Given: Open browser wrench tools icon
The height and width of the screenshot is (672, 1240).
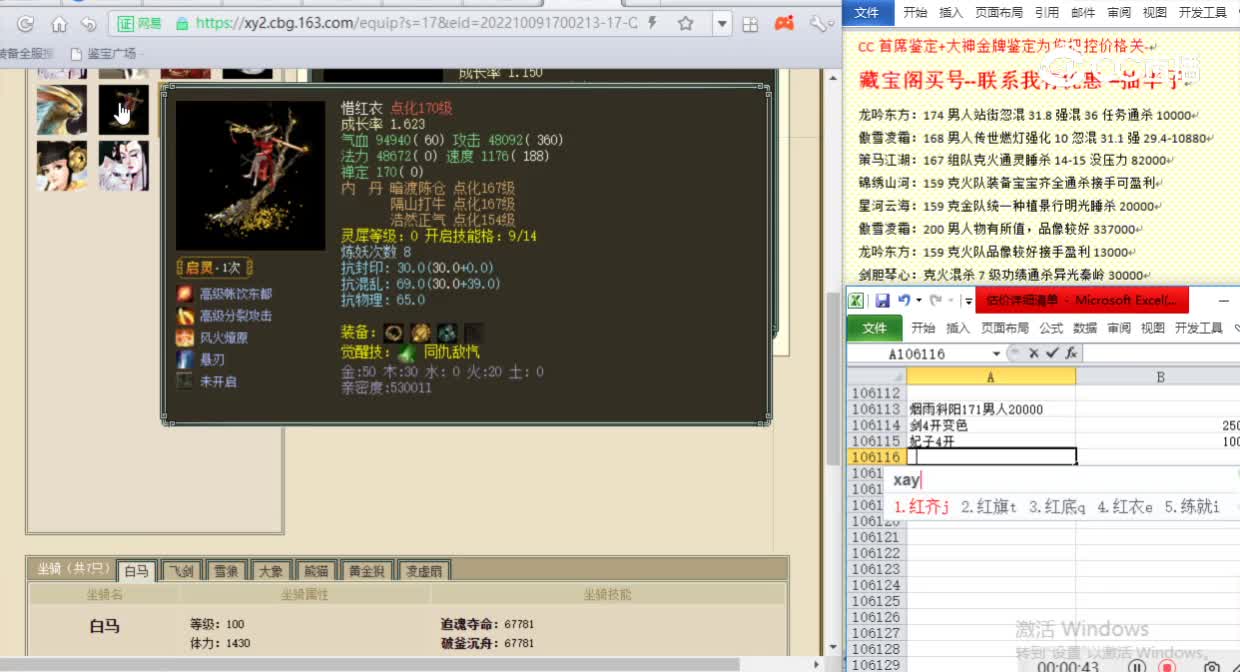Looking at the screenshot, I should pyautogui.click(x=820, y=23).
